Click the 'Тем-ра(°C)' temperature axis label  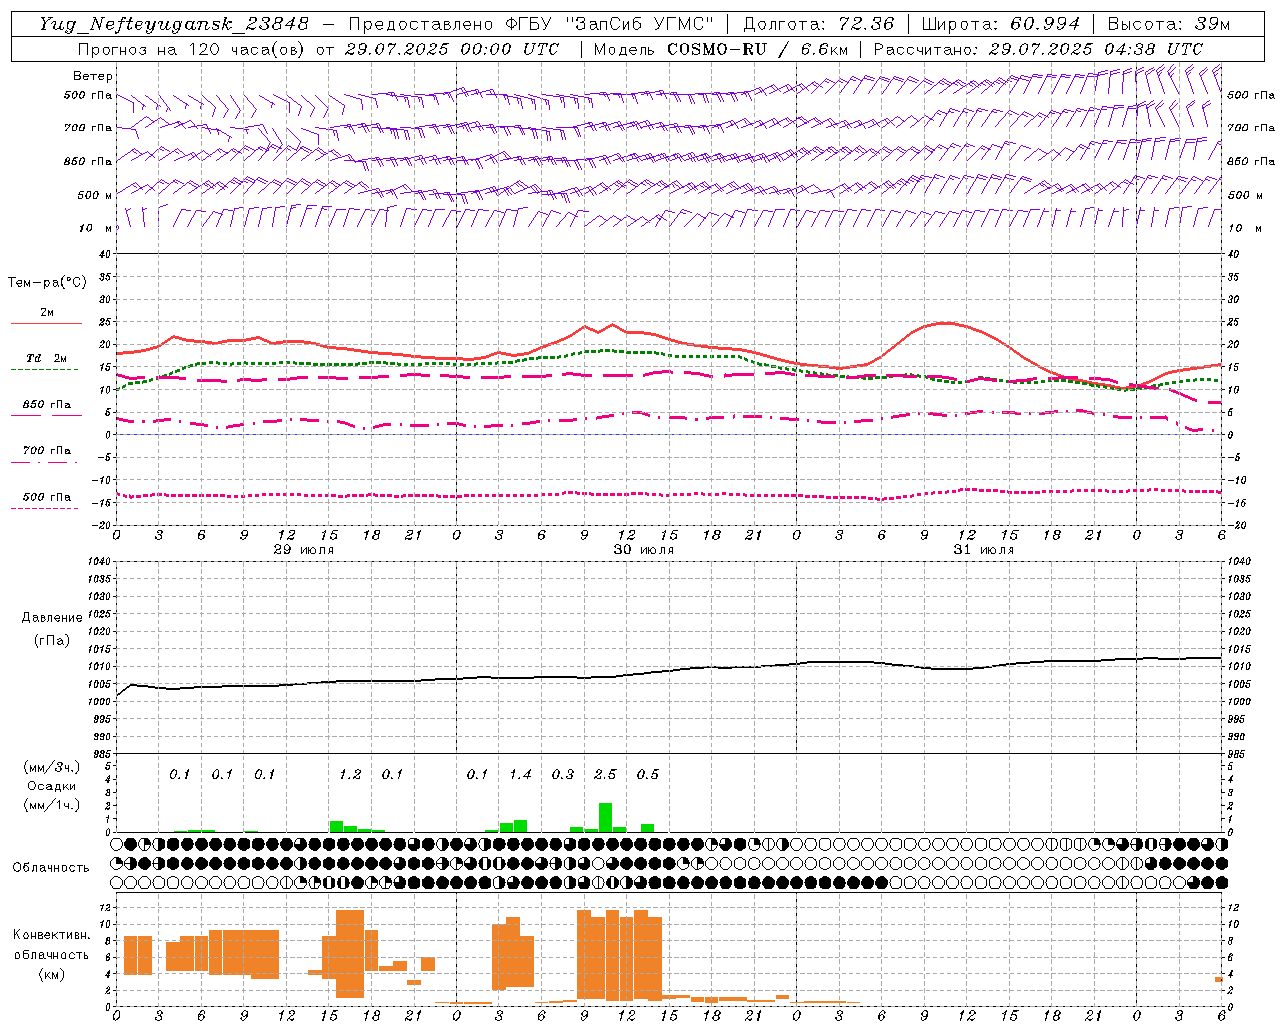[x=47, y=283]
